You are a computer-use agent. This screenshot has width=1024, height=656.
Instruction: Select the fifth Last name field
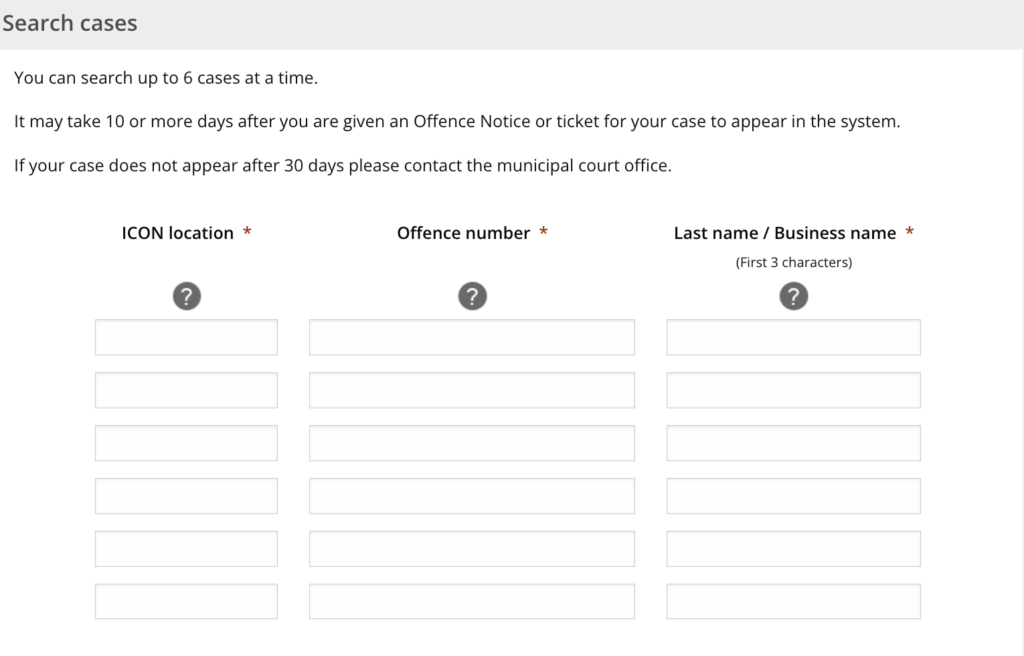pos(793,548)
